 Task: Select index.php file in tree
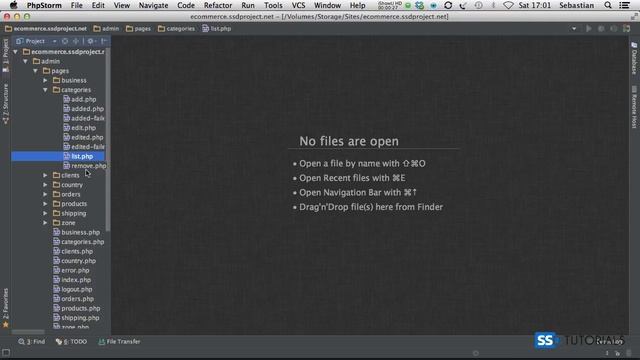coord(72,280)
